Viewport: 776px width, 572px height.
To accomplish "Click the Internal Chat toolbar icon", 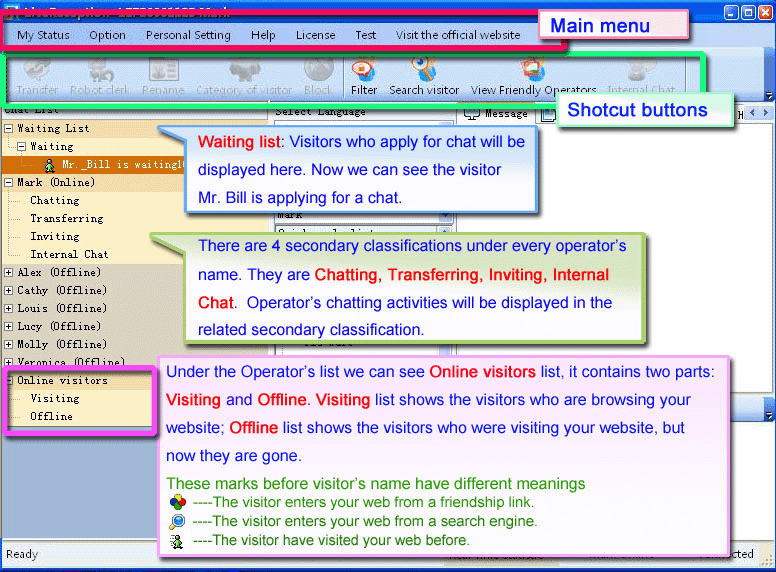I will coord(641,77).
